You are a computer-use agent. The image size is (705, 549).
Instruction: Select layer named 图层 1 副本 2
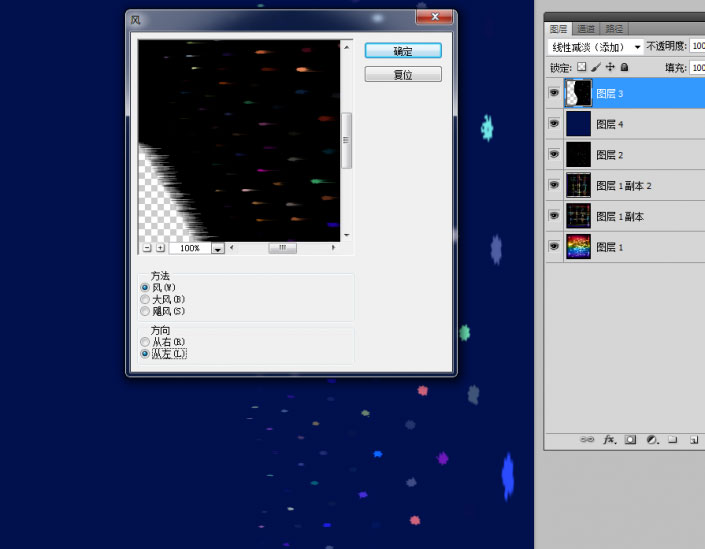(624, 186)
